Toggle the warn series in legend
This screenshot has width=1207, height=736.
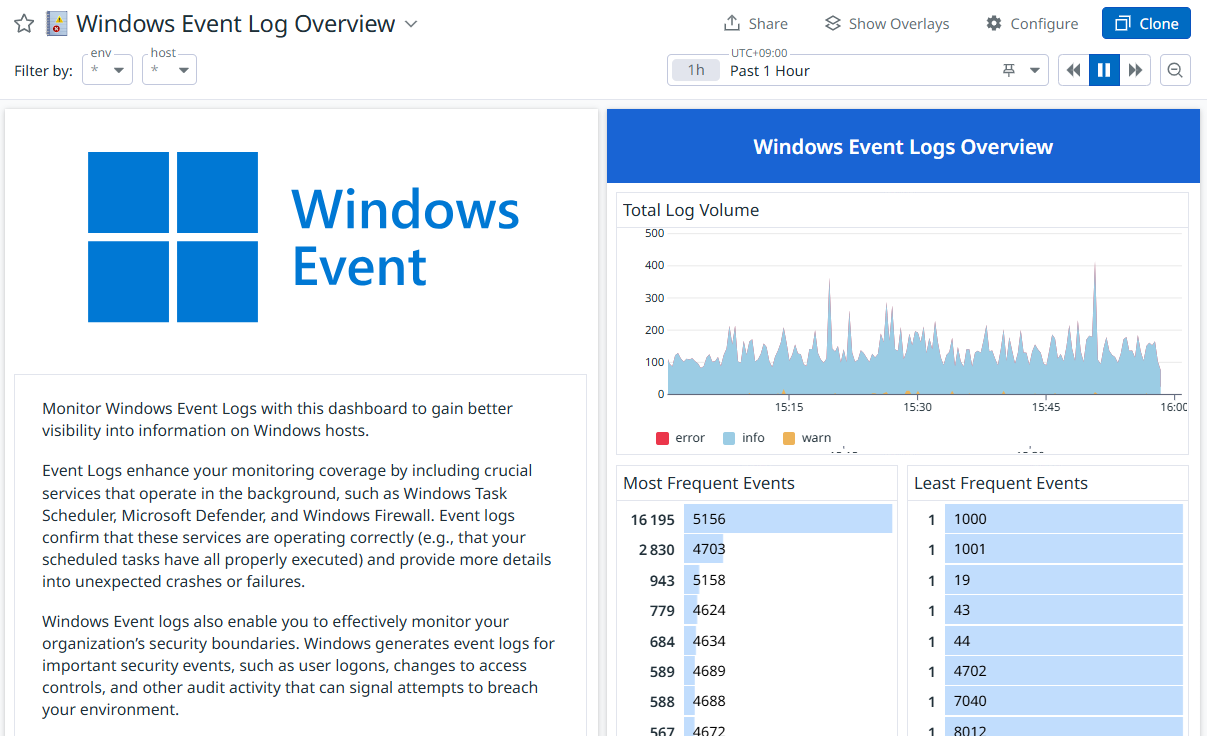[806, 438]
